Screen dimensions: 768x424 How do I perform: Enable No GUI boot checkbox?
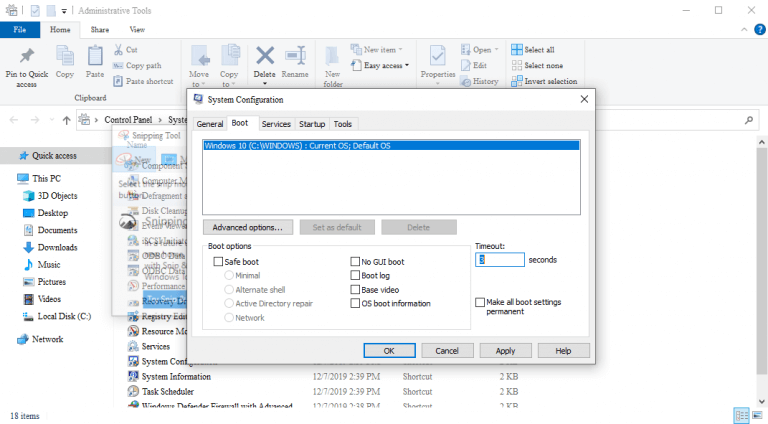[x=355, y=262]
